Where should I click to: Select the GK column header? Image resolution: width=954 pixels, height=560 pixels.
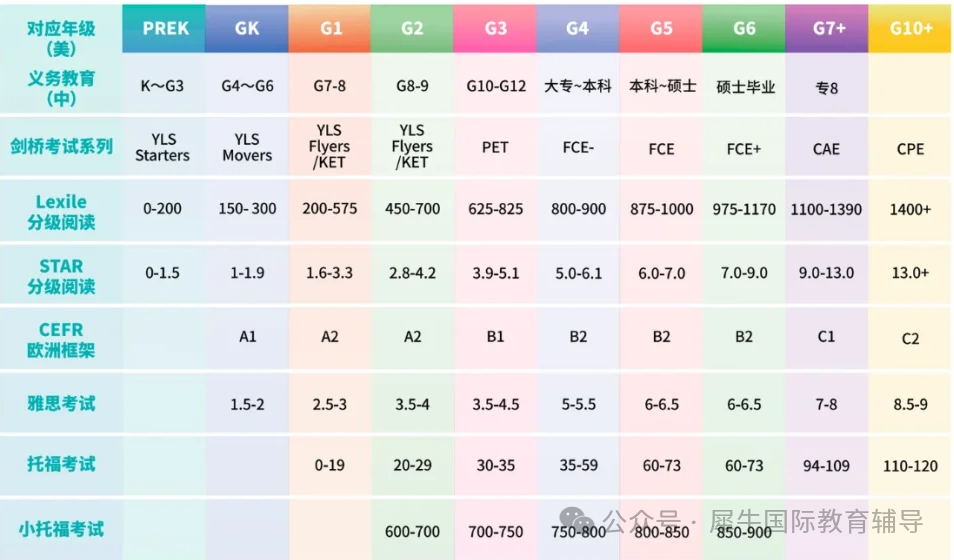247,28
